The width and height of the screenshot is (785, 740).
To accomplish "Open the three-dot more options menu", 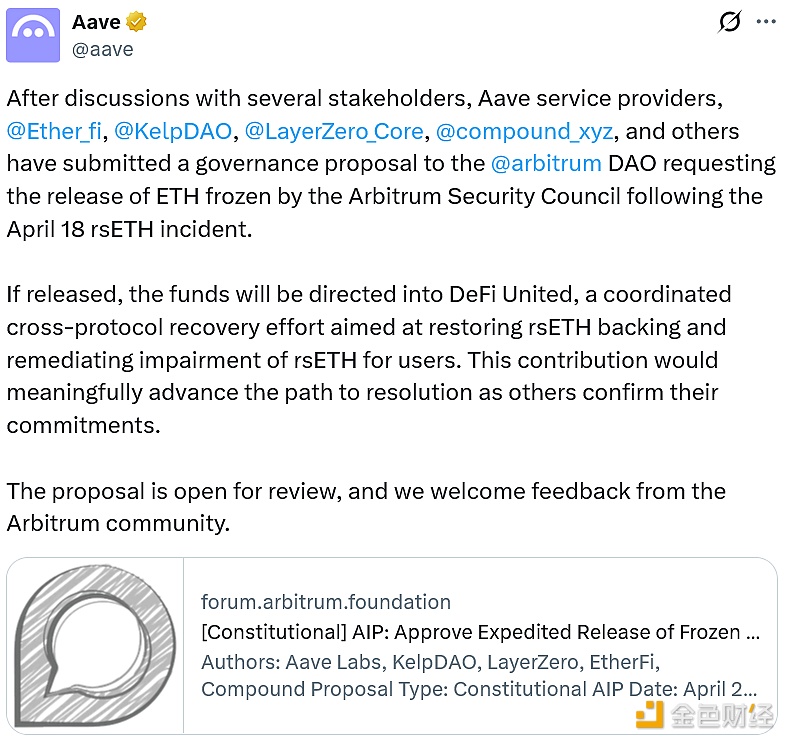I will tap(765, 21).
